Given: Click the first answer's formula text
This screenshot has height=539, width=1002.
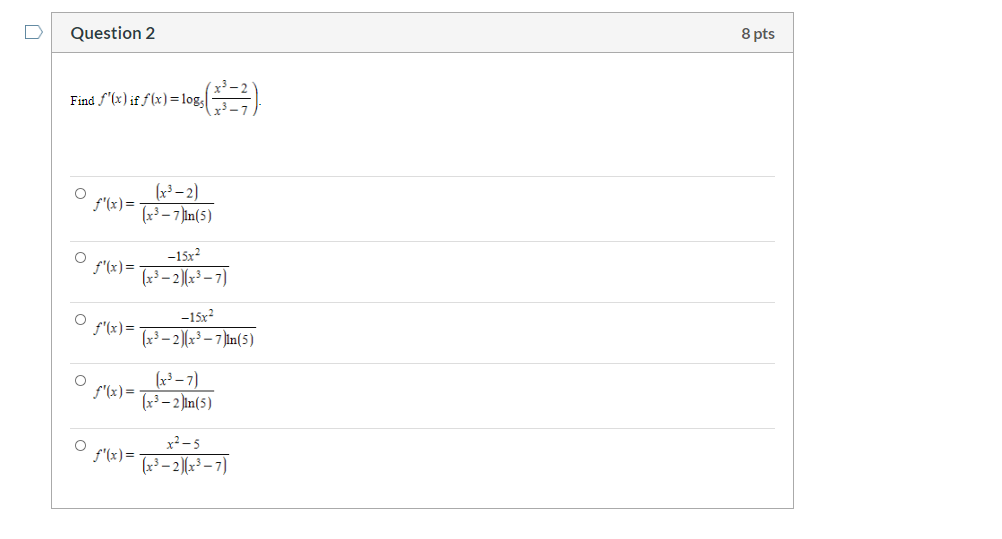Looking at the screenshot, I should tap(153, 203).
